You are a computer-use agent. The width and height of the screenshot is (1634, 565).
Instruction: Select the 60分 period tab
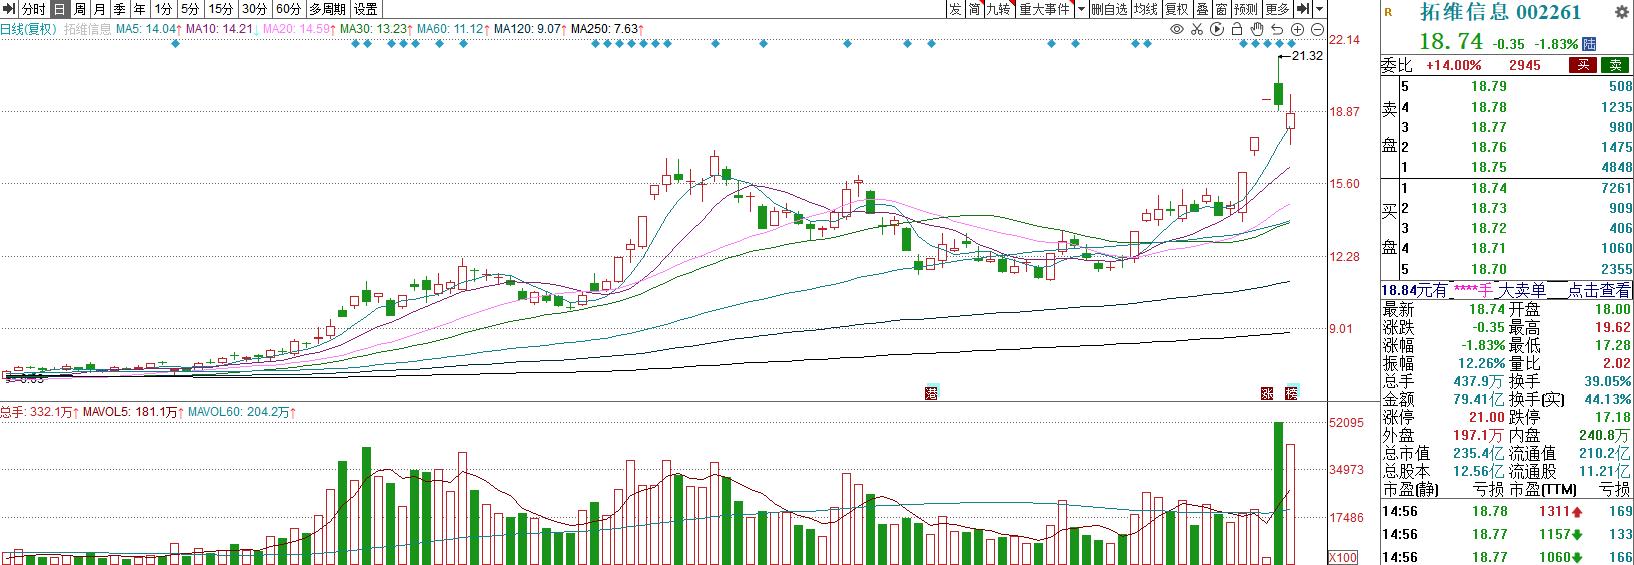pos(288,9)
